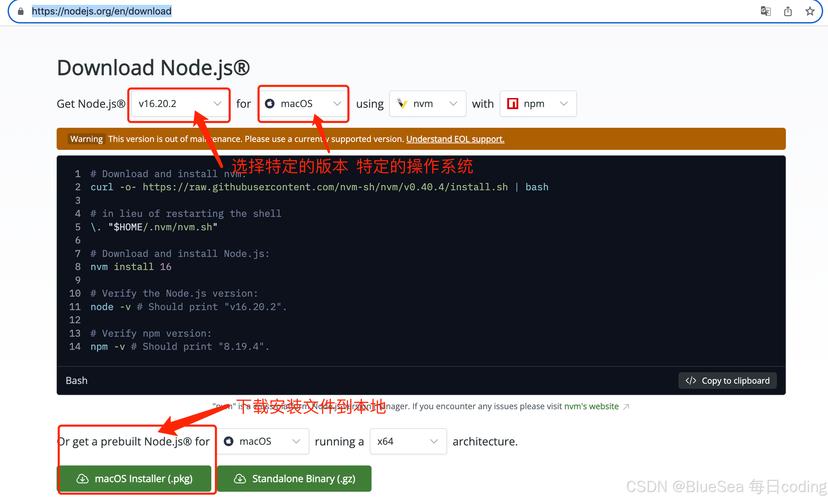This screenshot has width=828, height=500.
Task: Click the external arrow next to nvm's website
Action: coord(626,407)
